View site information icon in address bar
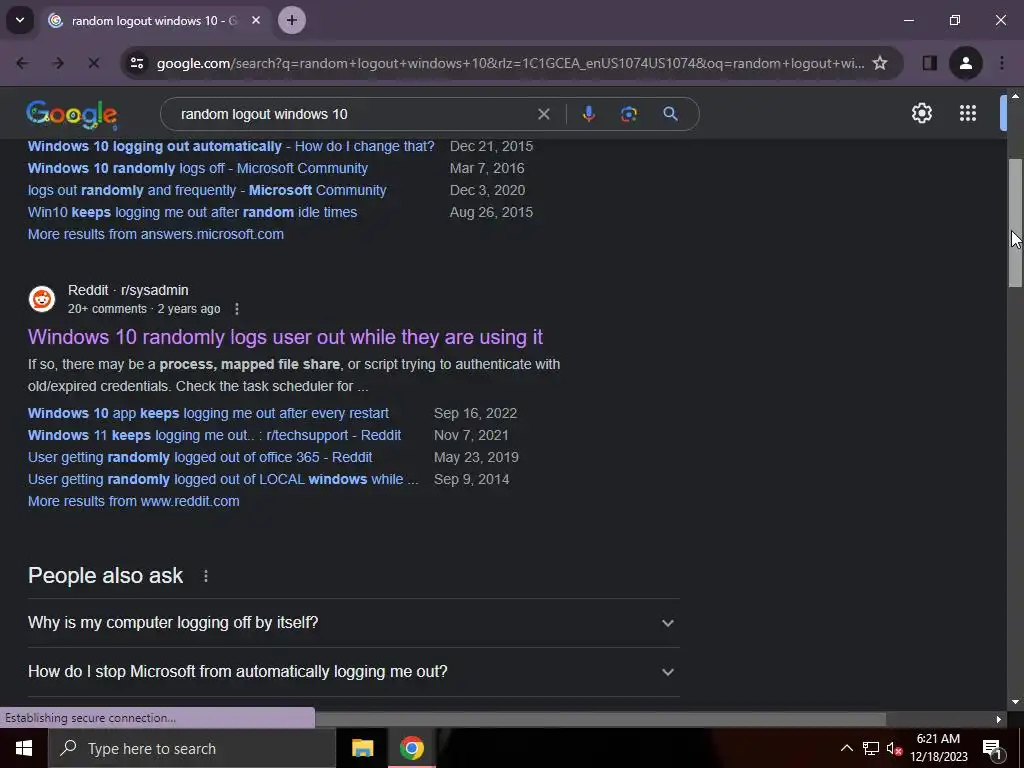The image size is (1024, 768). click(137, 63)
